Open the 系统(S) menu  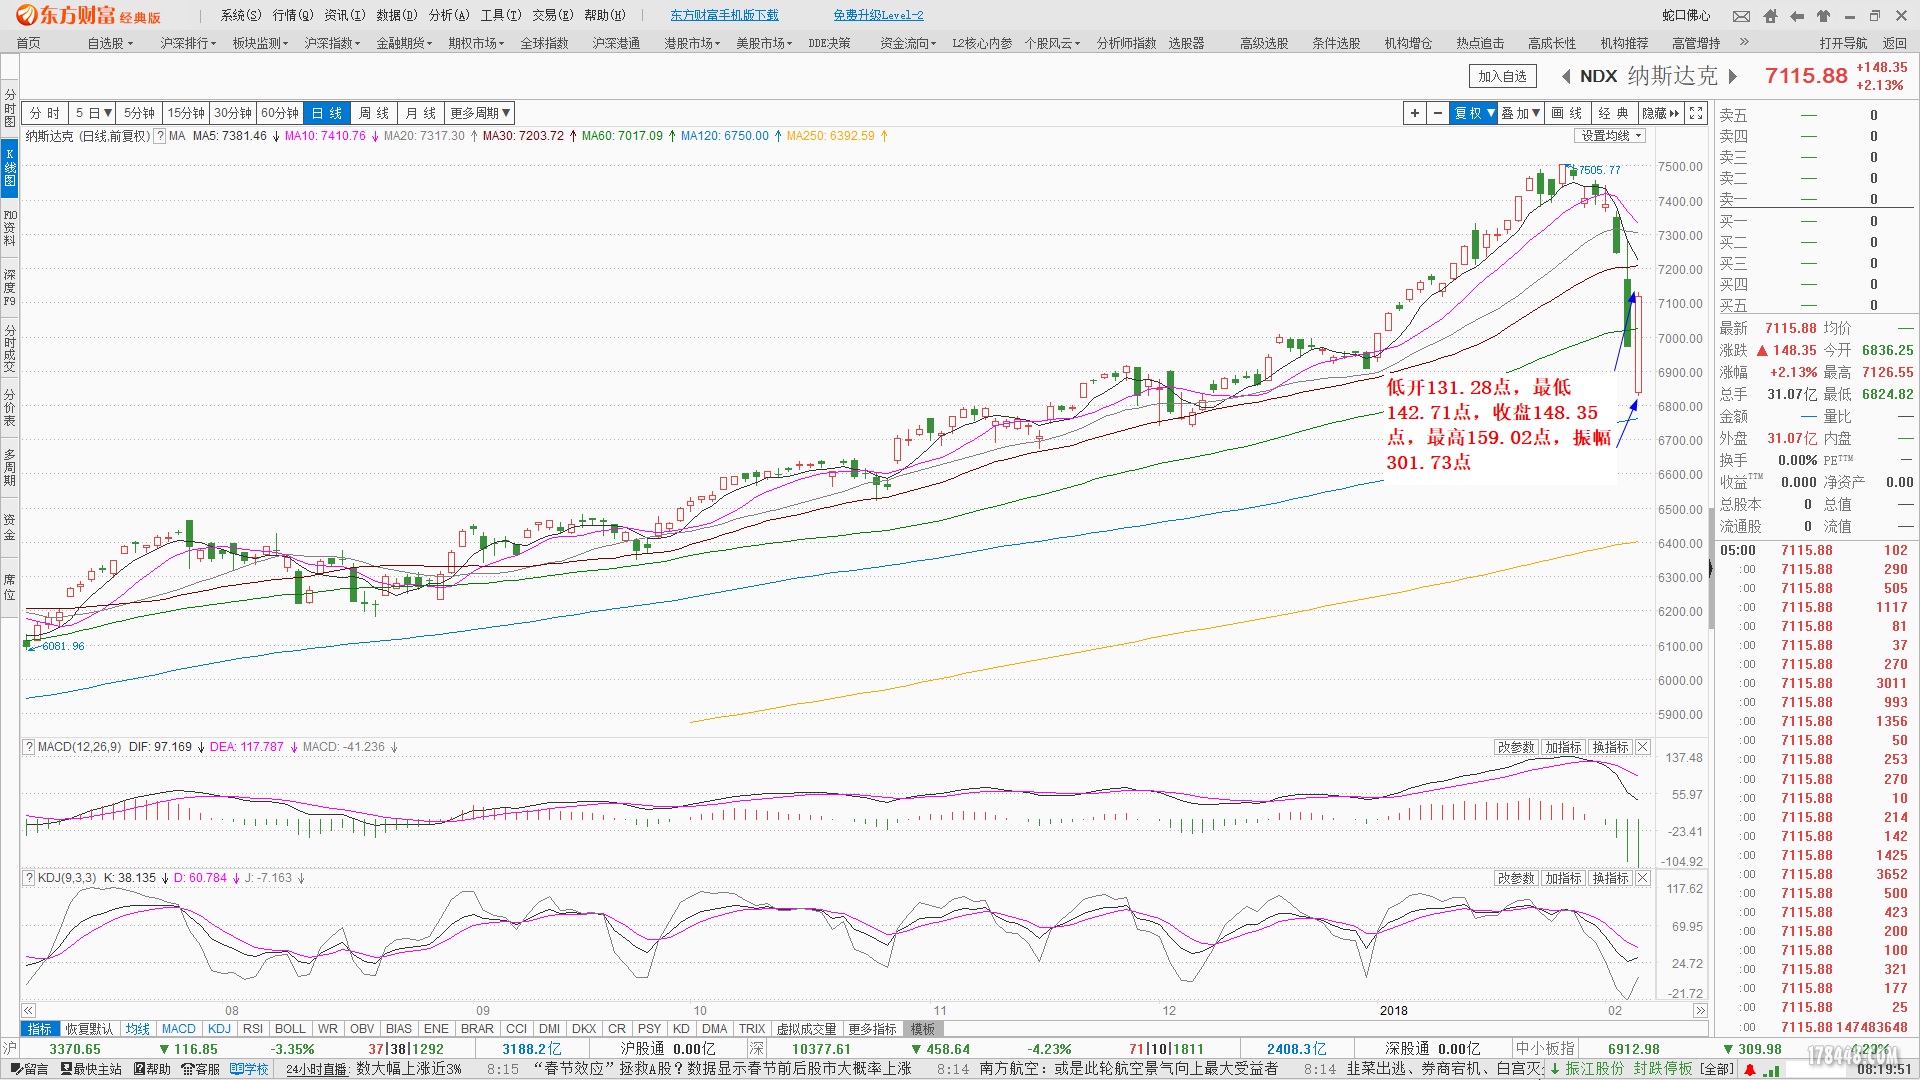click(240, 15)
